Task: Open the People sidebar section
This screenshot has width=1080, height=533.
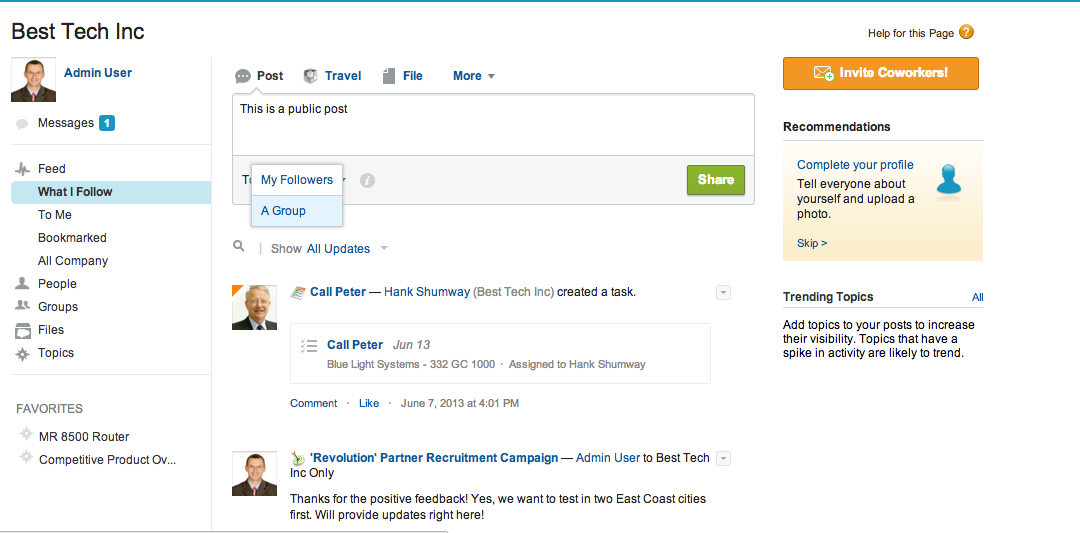Action: [x=57, y=284]
